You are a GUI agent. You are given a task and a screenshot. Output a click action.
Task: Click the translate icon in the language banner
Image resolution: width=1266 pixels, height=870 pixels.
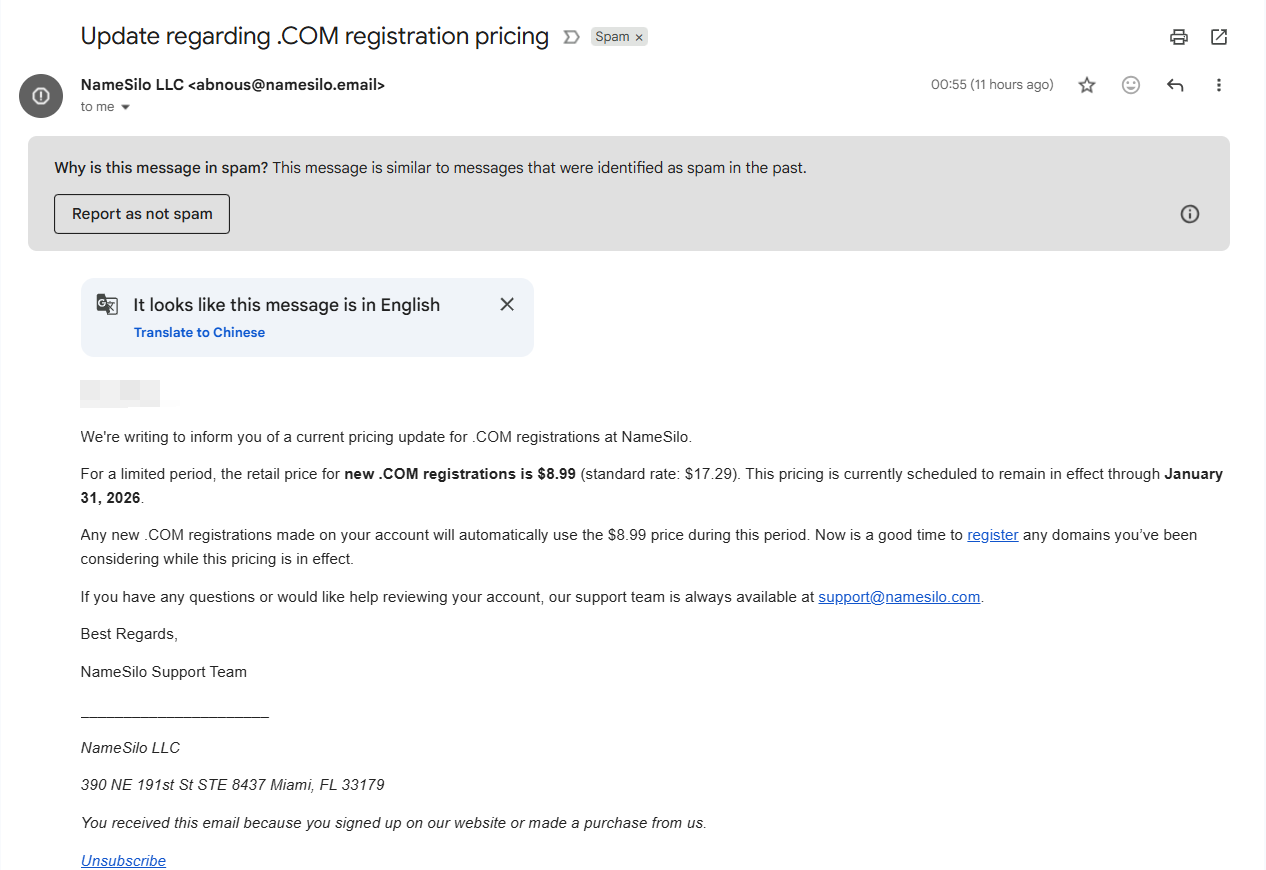(107, 305)
